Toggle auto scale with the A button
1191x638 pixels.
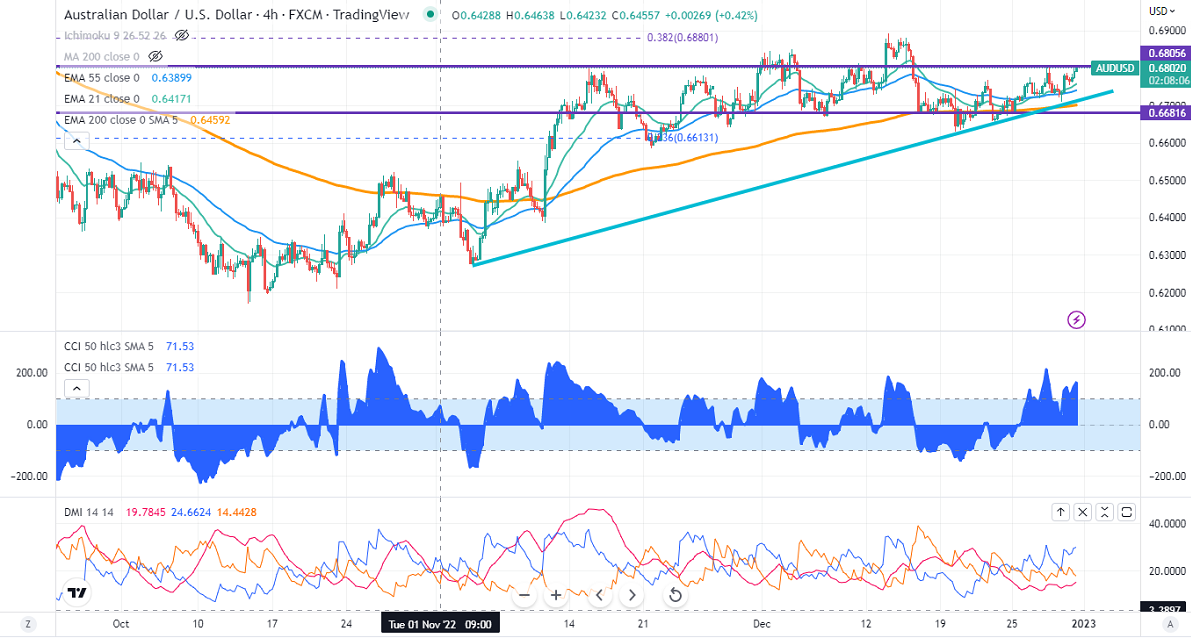pyautogui.click(x=1170, y=624)
